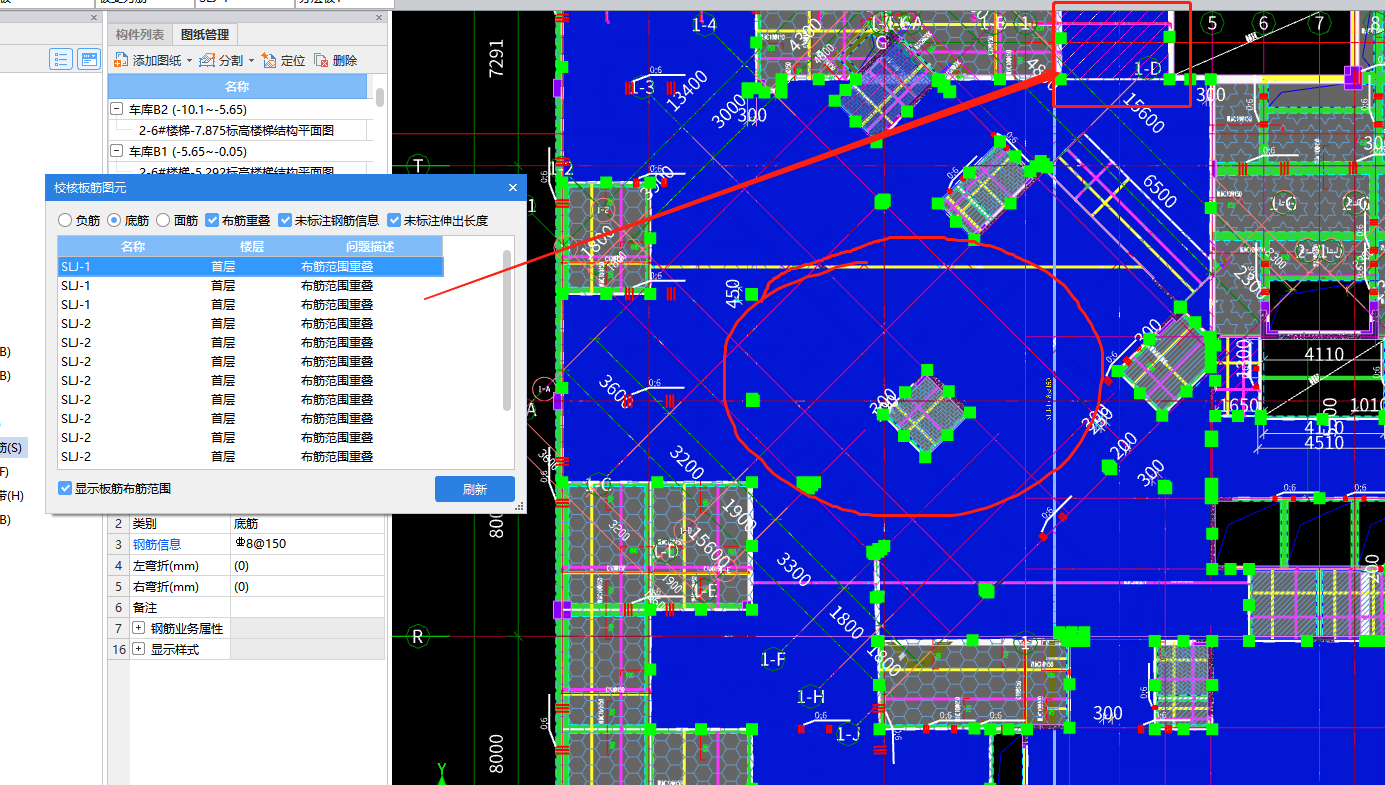1385x785 pixels.
Task: Open the 添加图纸 dropdown arrow
Action: 189,61
